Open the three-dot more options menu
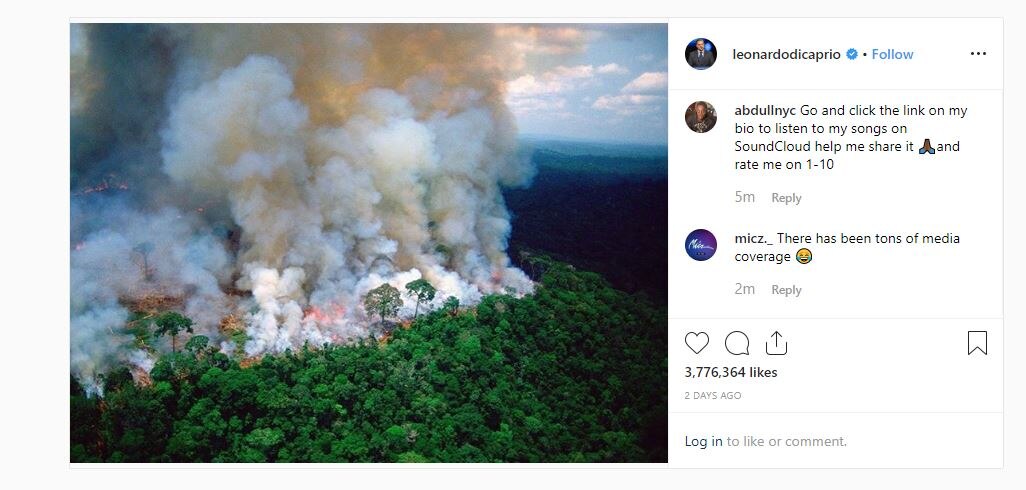 tap(977, 54)
